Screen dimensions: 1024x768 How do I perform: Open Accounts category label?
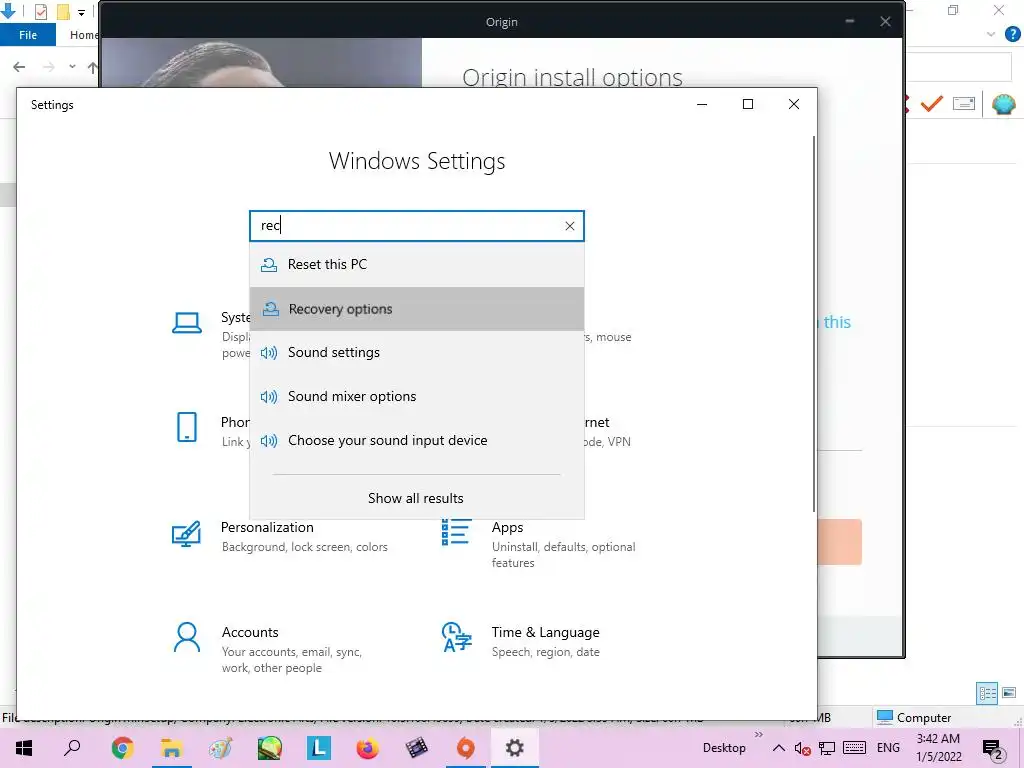[x=250, y=632]
